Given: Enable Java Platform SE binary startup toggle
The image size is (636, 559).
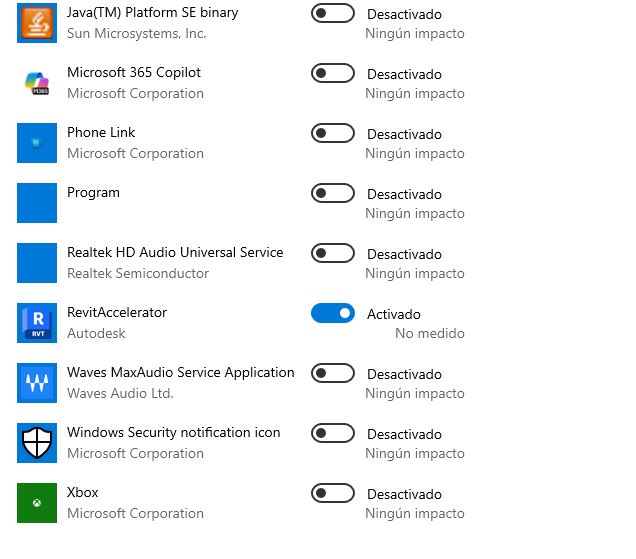Looking at the screenshot, I should [x=333, y=14].
